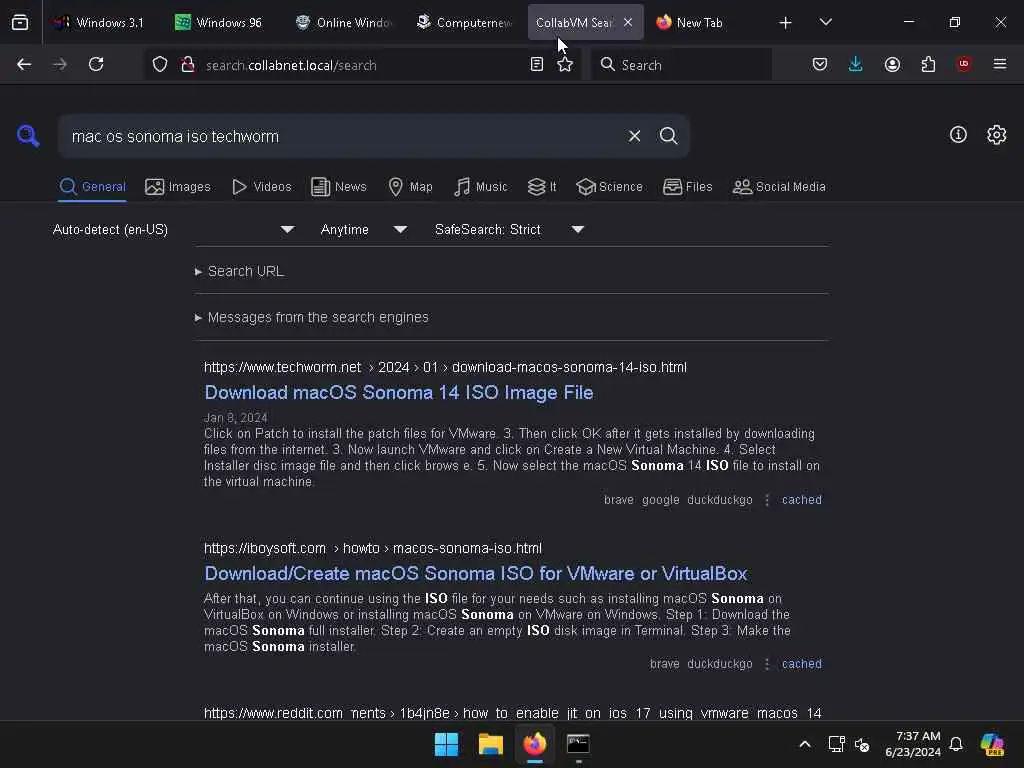The width and height of the screenshot is (1024, 768).
Task: Open File Explorer from taskbar
Action: pos(490,744)
